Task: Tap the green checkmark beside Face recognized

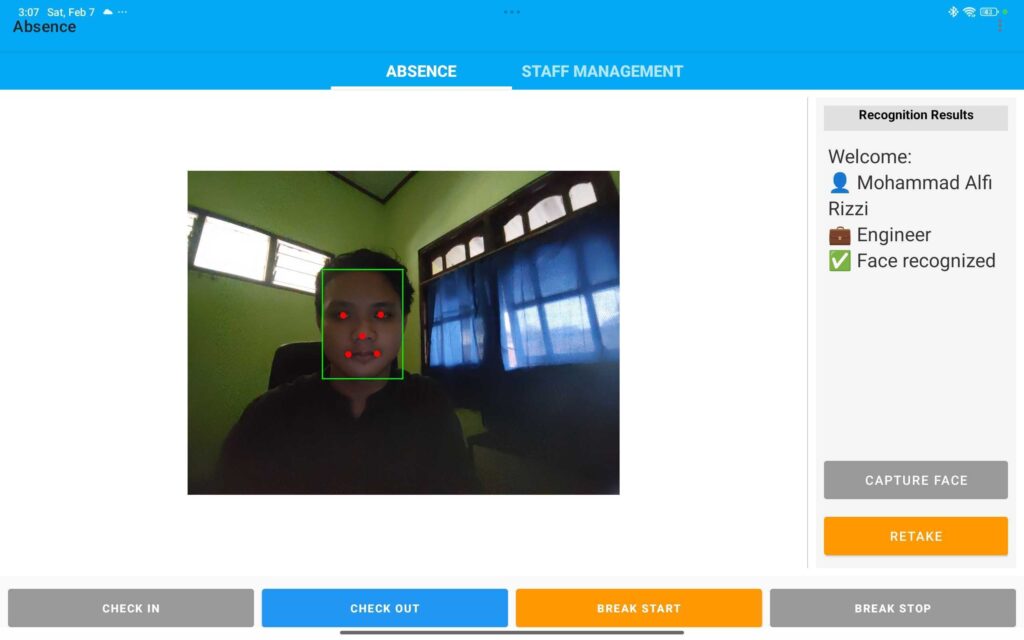Action: coord(839,261)
